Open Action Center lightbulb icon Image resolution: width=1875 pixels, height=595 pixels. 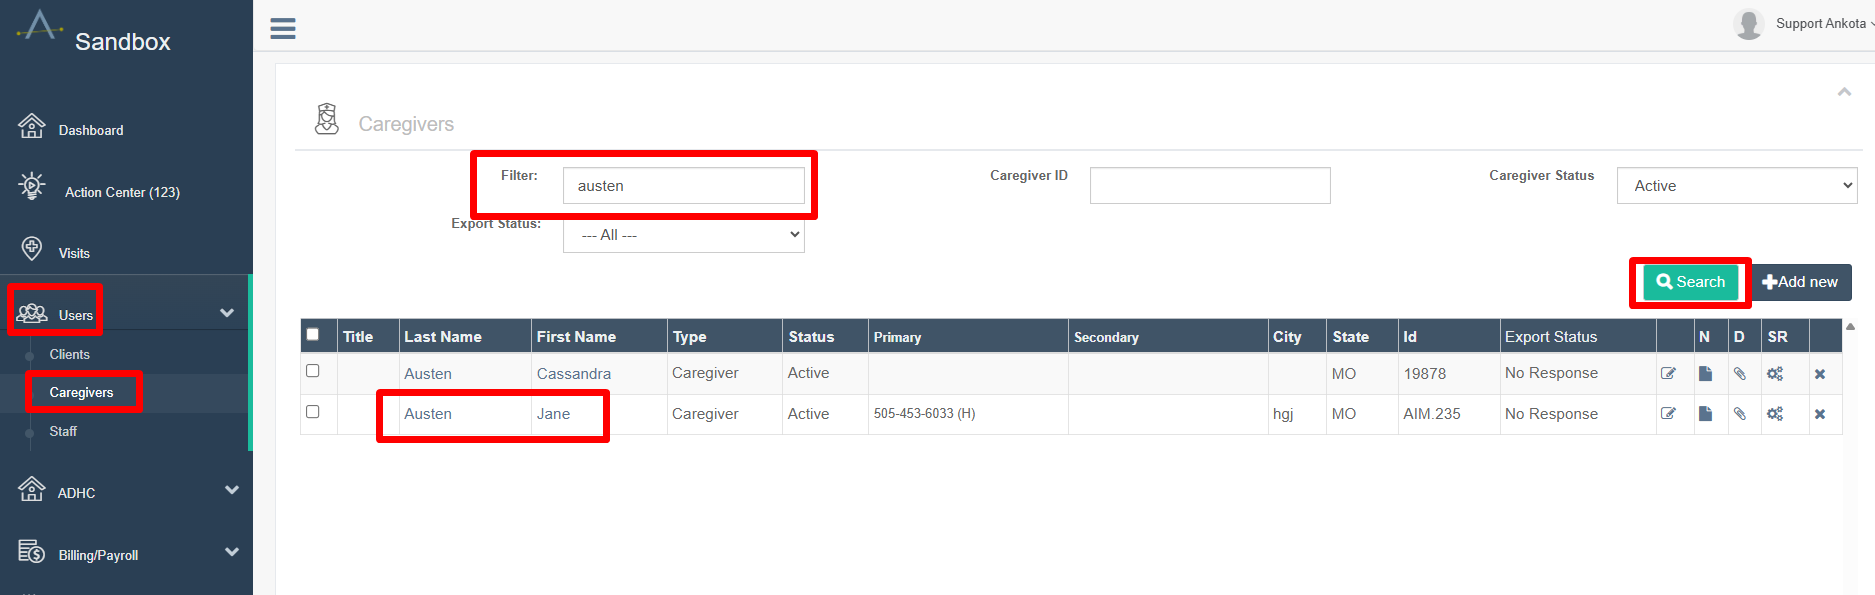tap(32, 186)
